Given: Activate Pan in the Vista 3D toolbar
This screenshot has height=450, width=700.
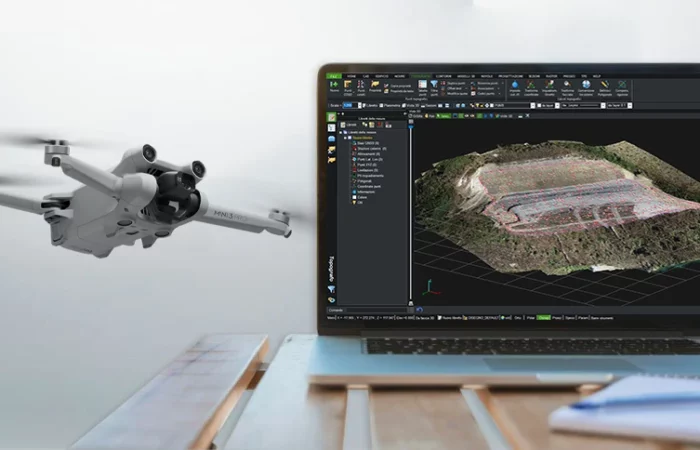Looking at the screenshot, I should click(x=429, y=116).
